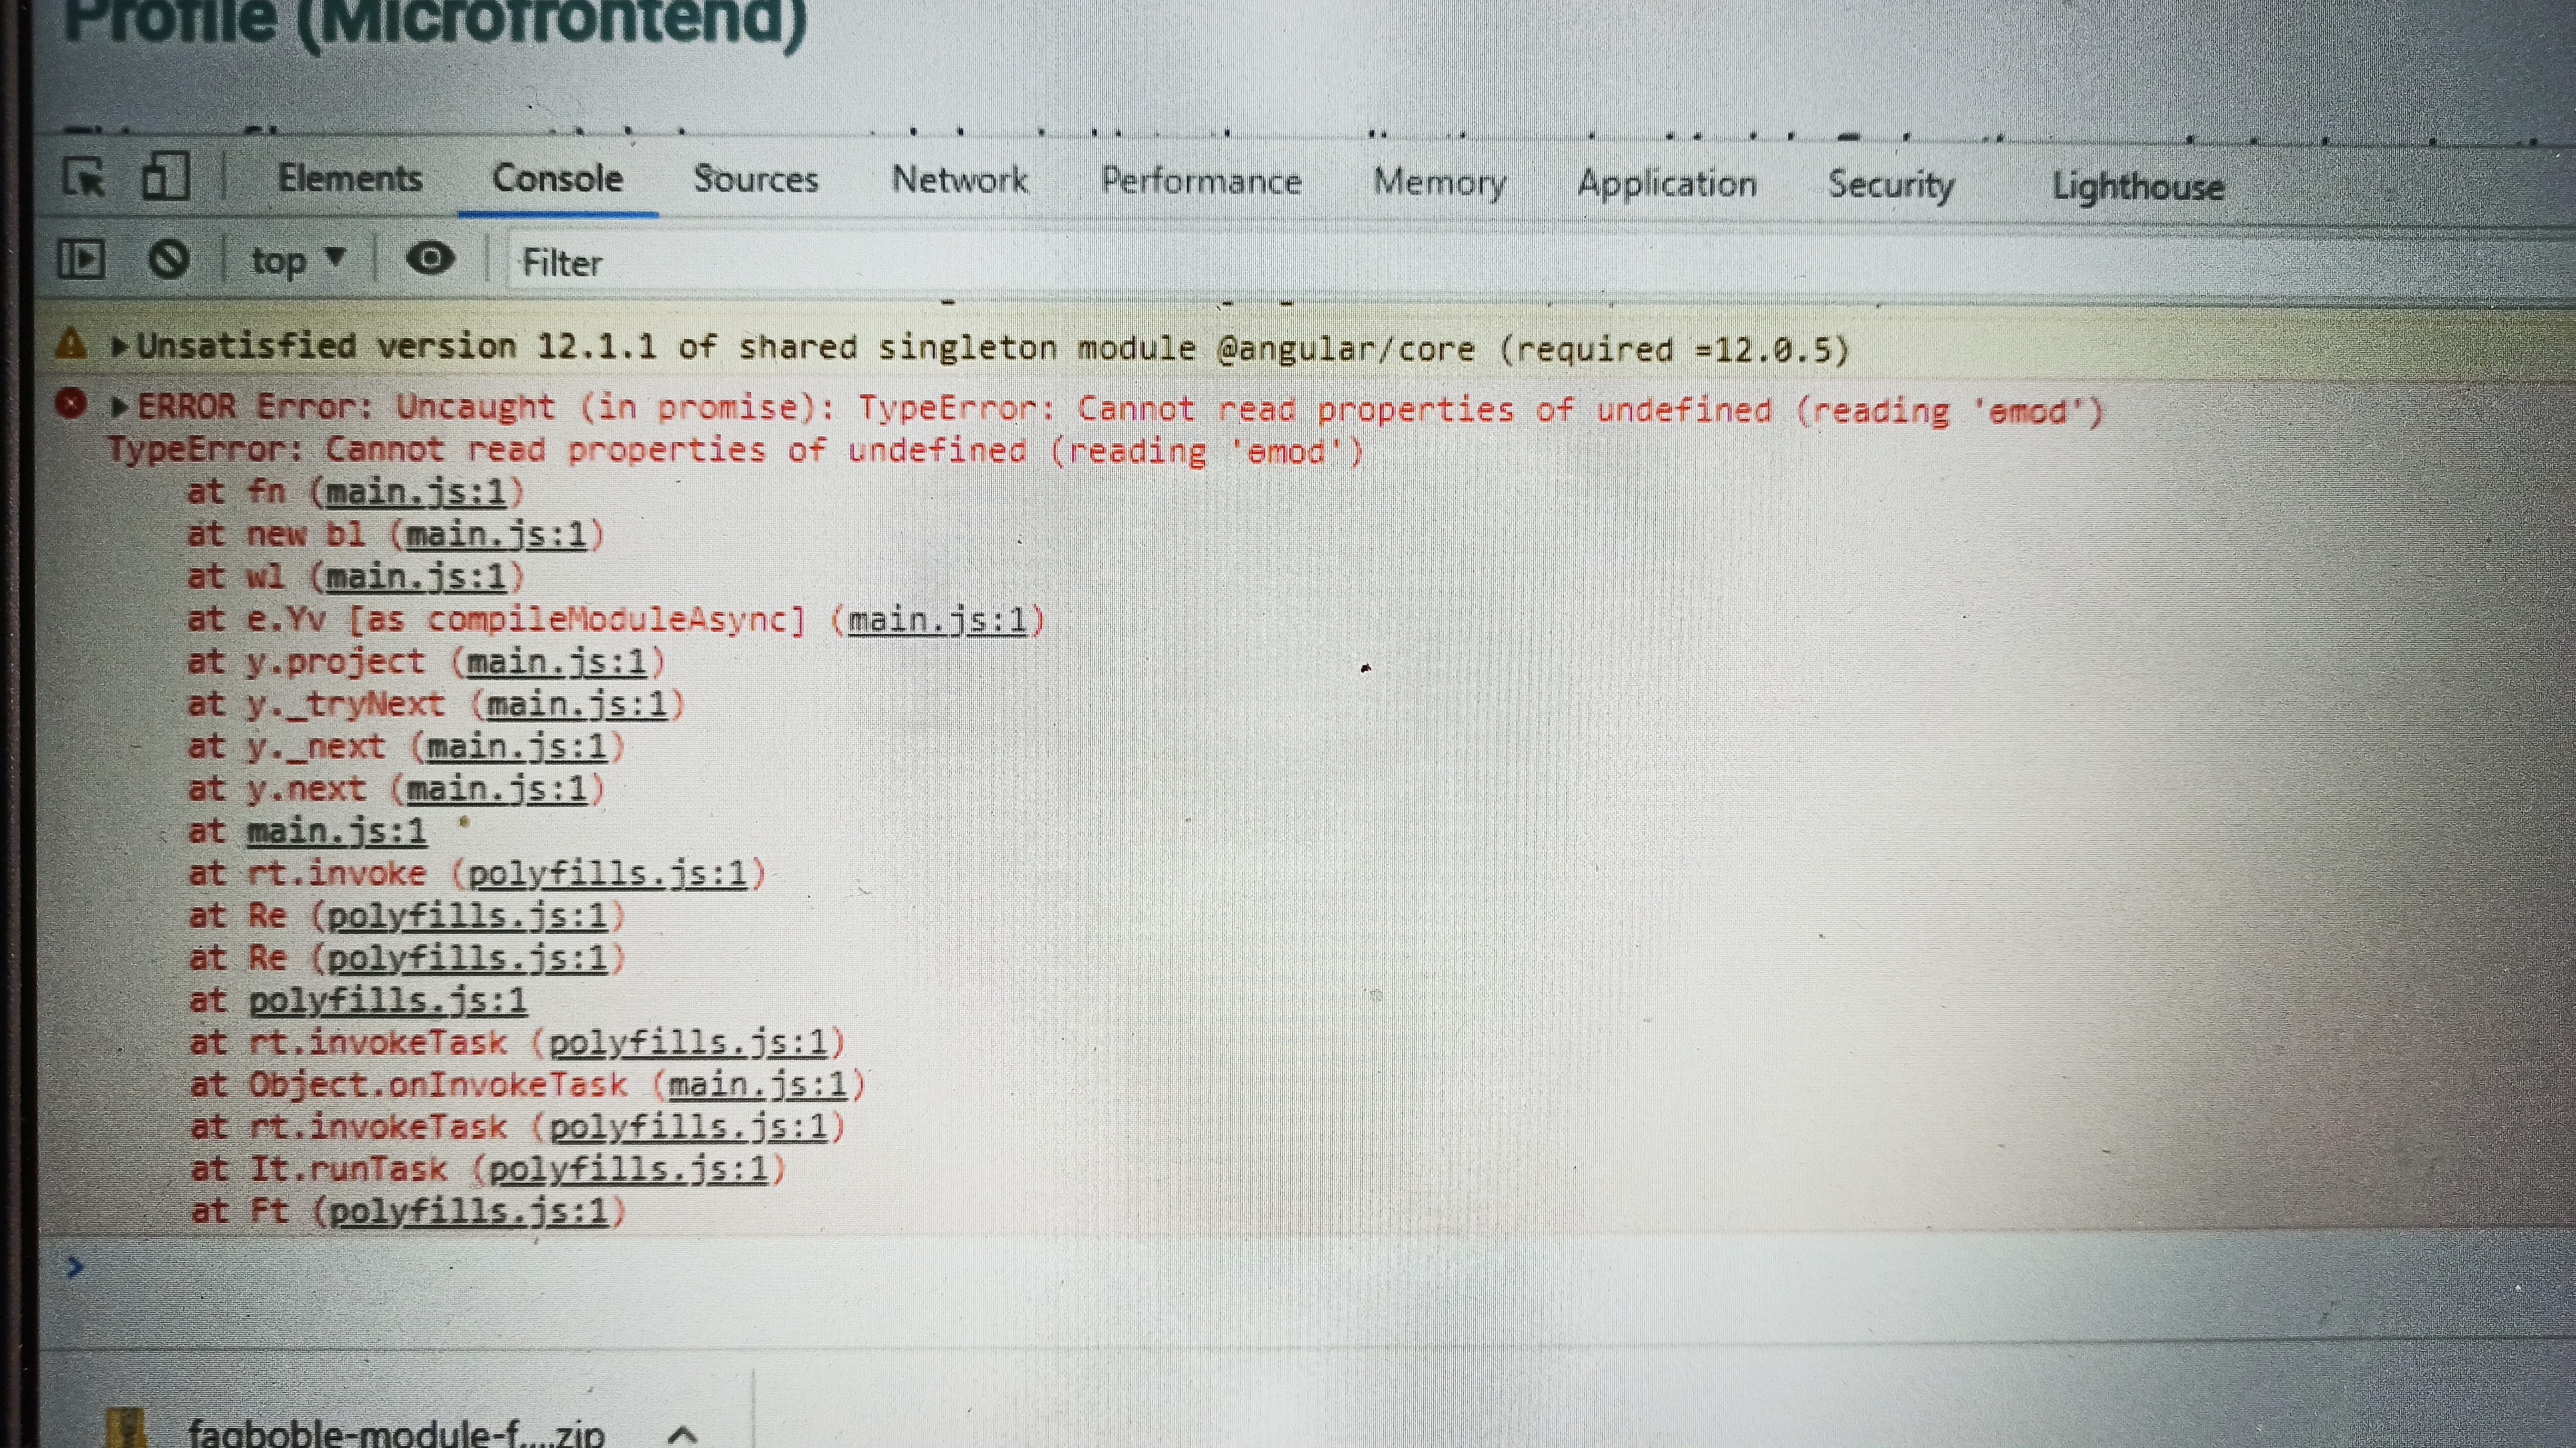Viewport: 2576px width, 1448px height.
Task: Select the 'TypeError: Cannot read properties' second line
Action: 735,451
